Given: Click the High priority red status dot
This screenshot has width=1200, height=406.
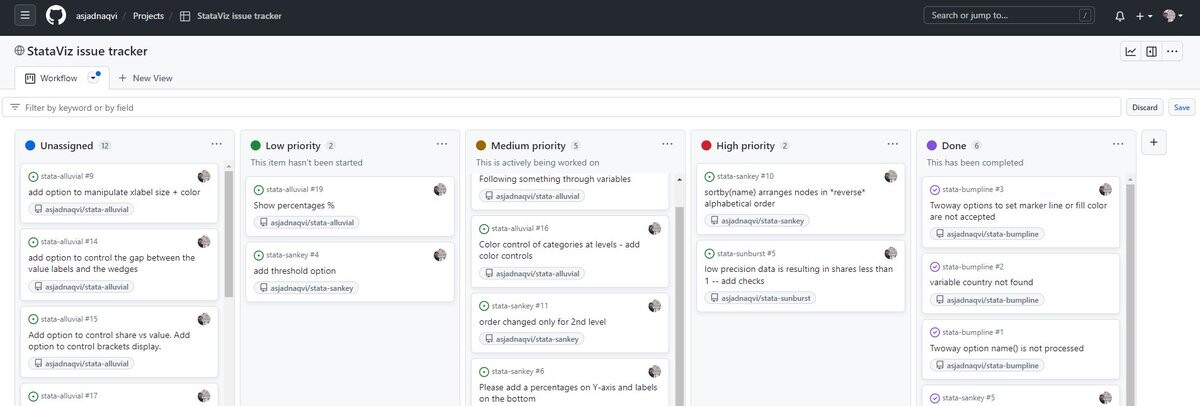Looking at the screenshot, I should tap(706, 146).
